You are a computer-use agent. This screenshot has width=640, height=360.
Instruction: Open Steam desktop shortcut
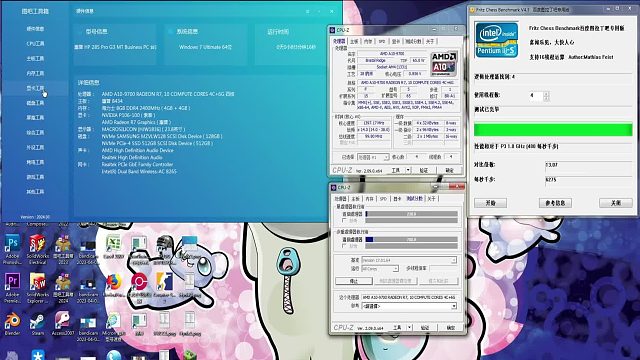pos(37,321)
